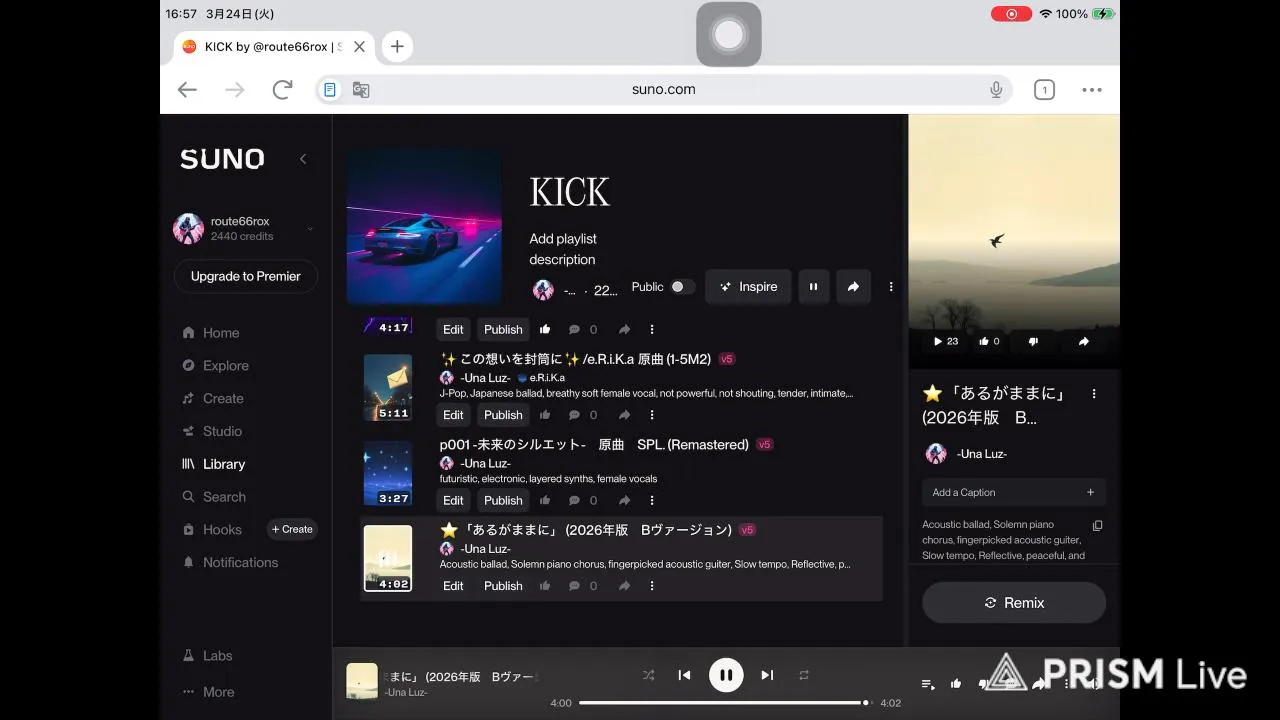Click Publish on この想いを封筒に
Screen dimensions: 1280x720
coord(503,415)
